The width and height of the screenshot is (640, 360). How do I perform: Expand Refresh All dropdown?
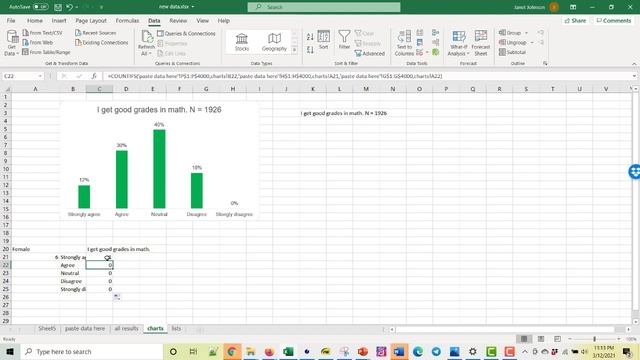point(146,43)
